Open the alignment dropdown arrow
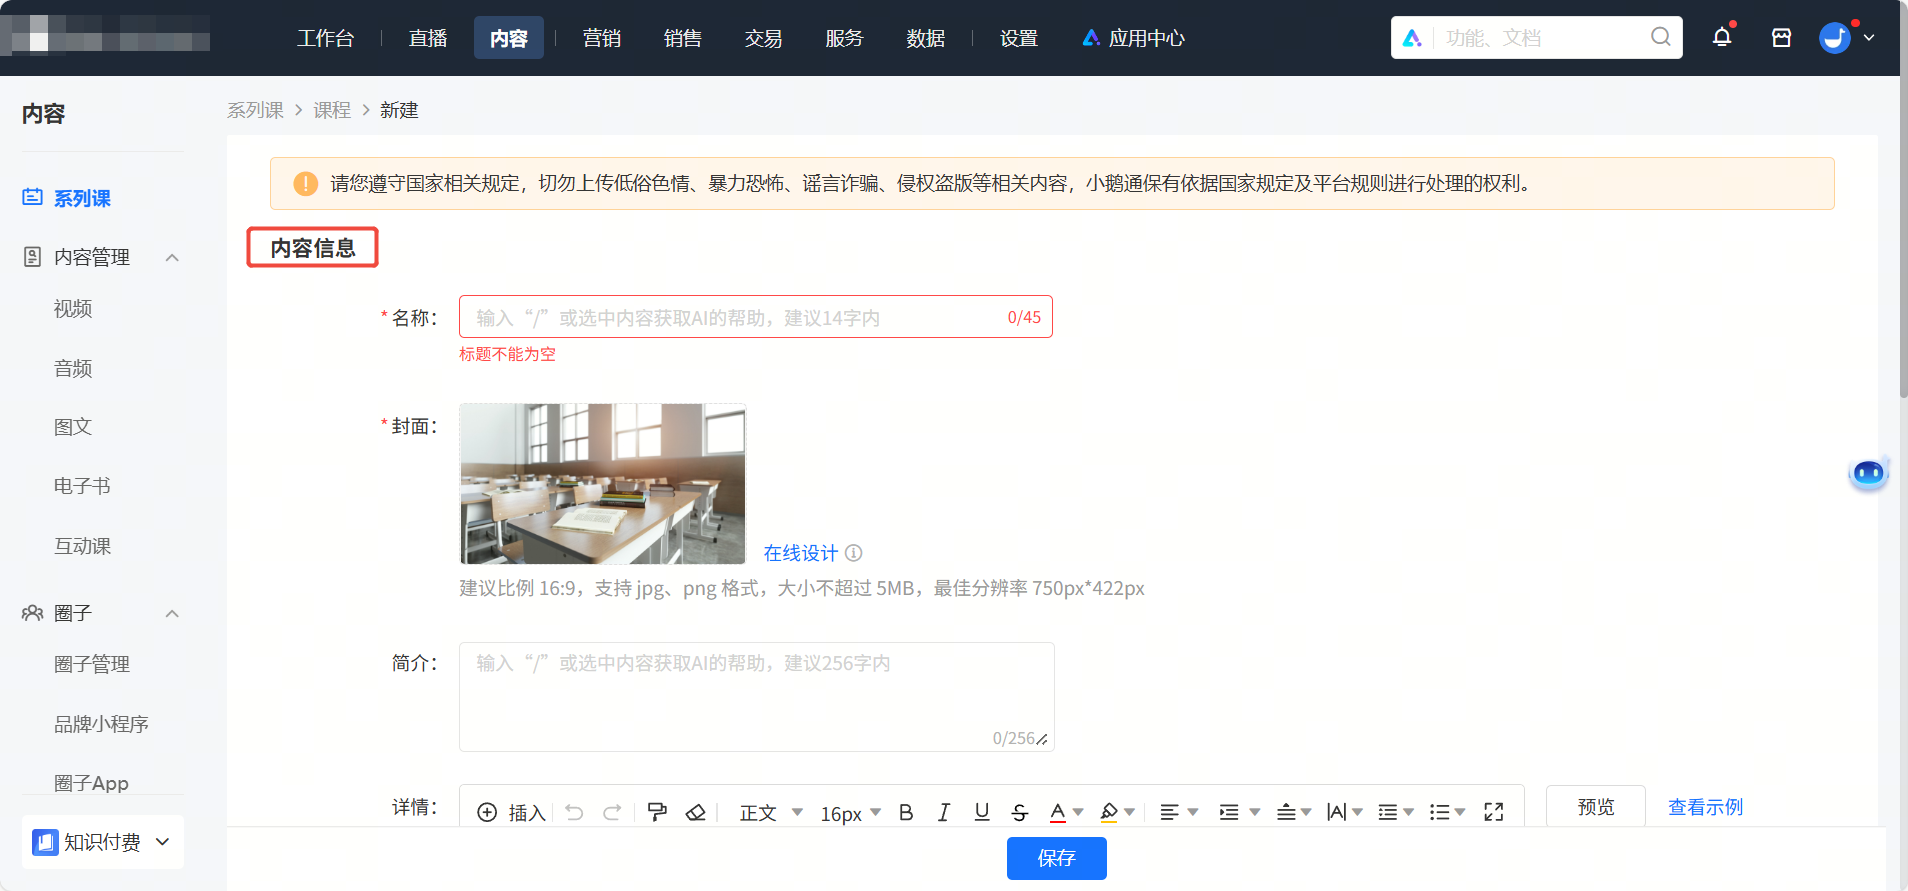 tap(1192, 812)
